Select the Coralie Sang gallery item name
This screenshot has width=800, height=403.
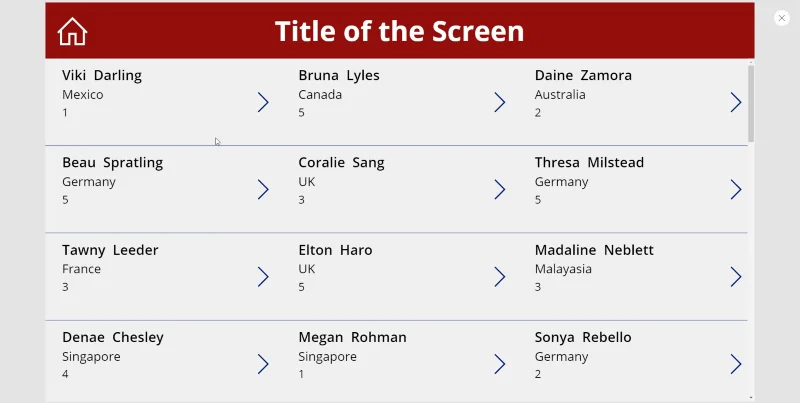(341, 163)
